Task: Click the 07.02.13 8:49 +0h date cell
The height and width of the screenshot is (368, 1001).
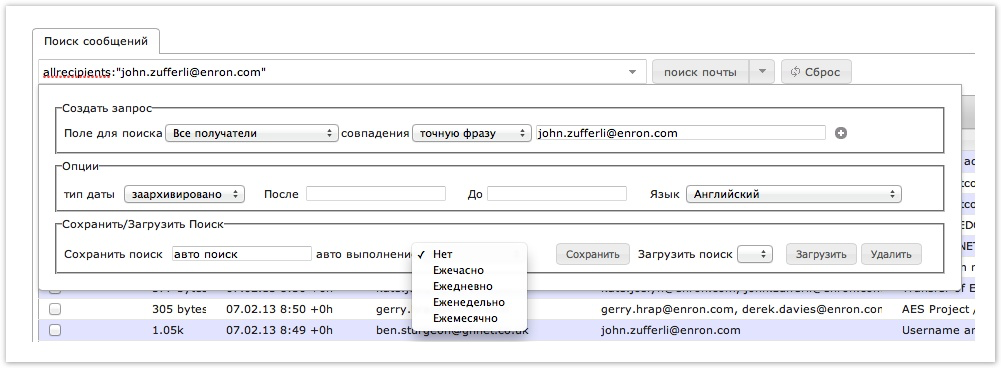Action: (x=280, y=330)
